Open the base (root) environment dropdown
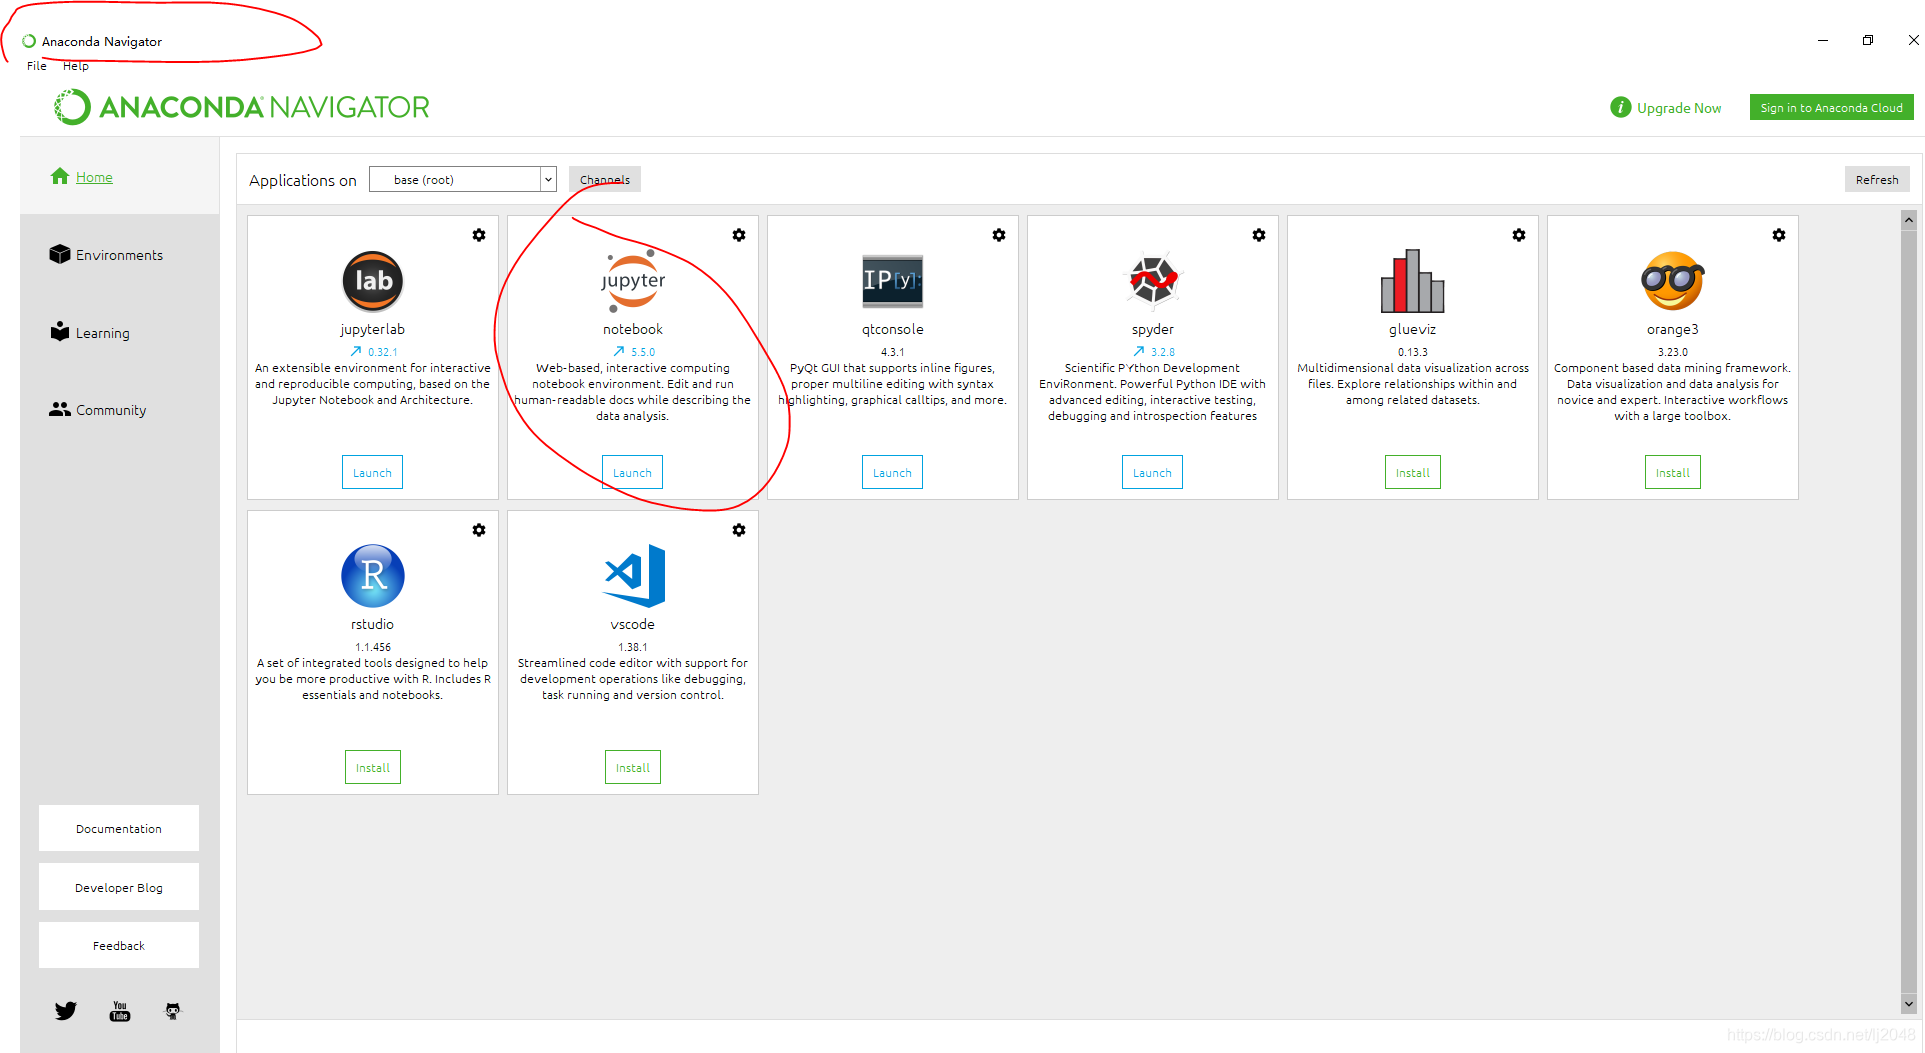The image size is (1925, 1053). pyautogui.click(x=463, y=179)
